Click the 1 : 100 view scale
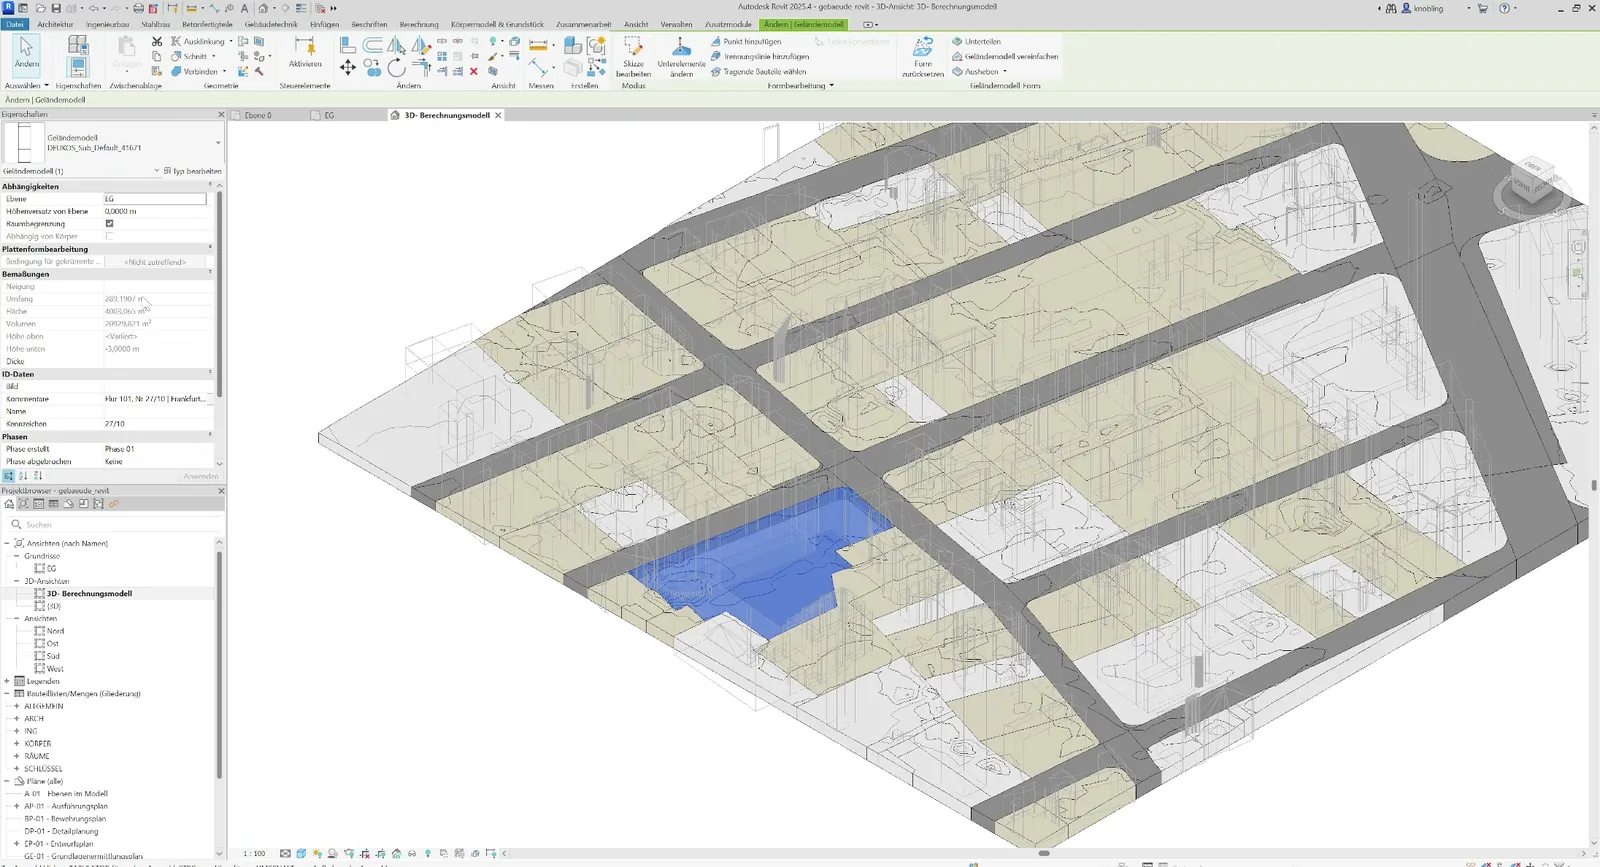 point(254,854)
